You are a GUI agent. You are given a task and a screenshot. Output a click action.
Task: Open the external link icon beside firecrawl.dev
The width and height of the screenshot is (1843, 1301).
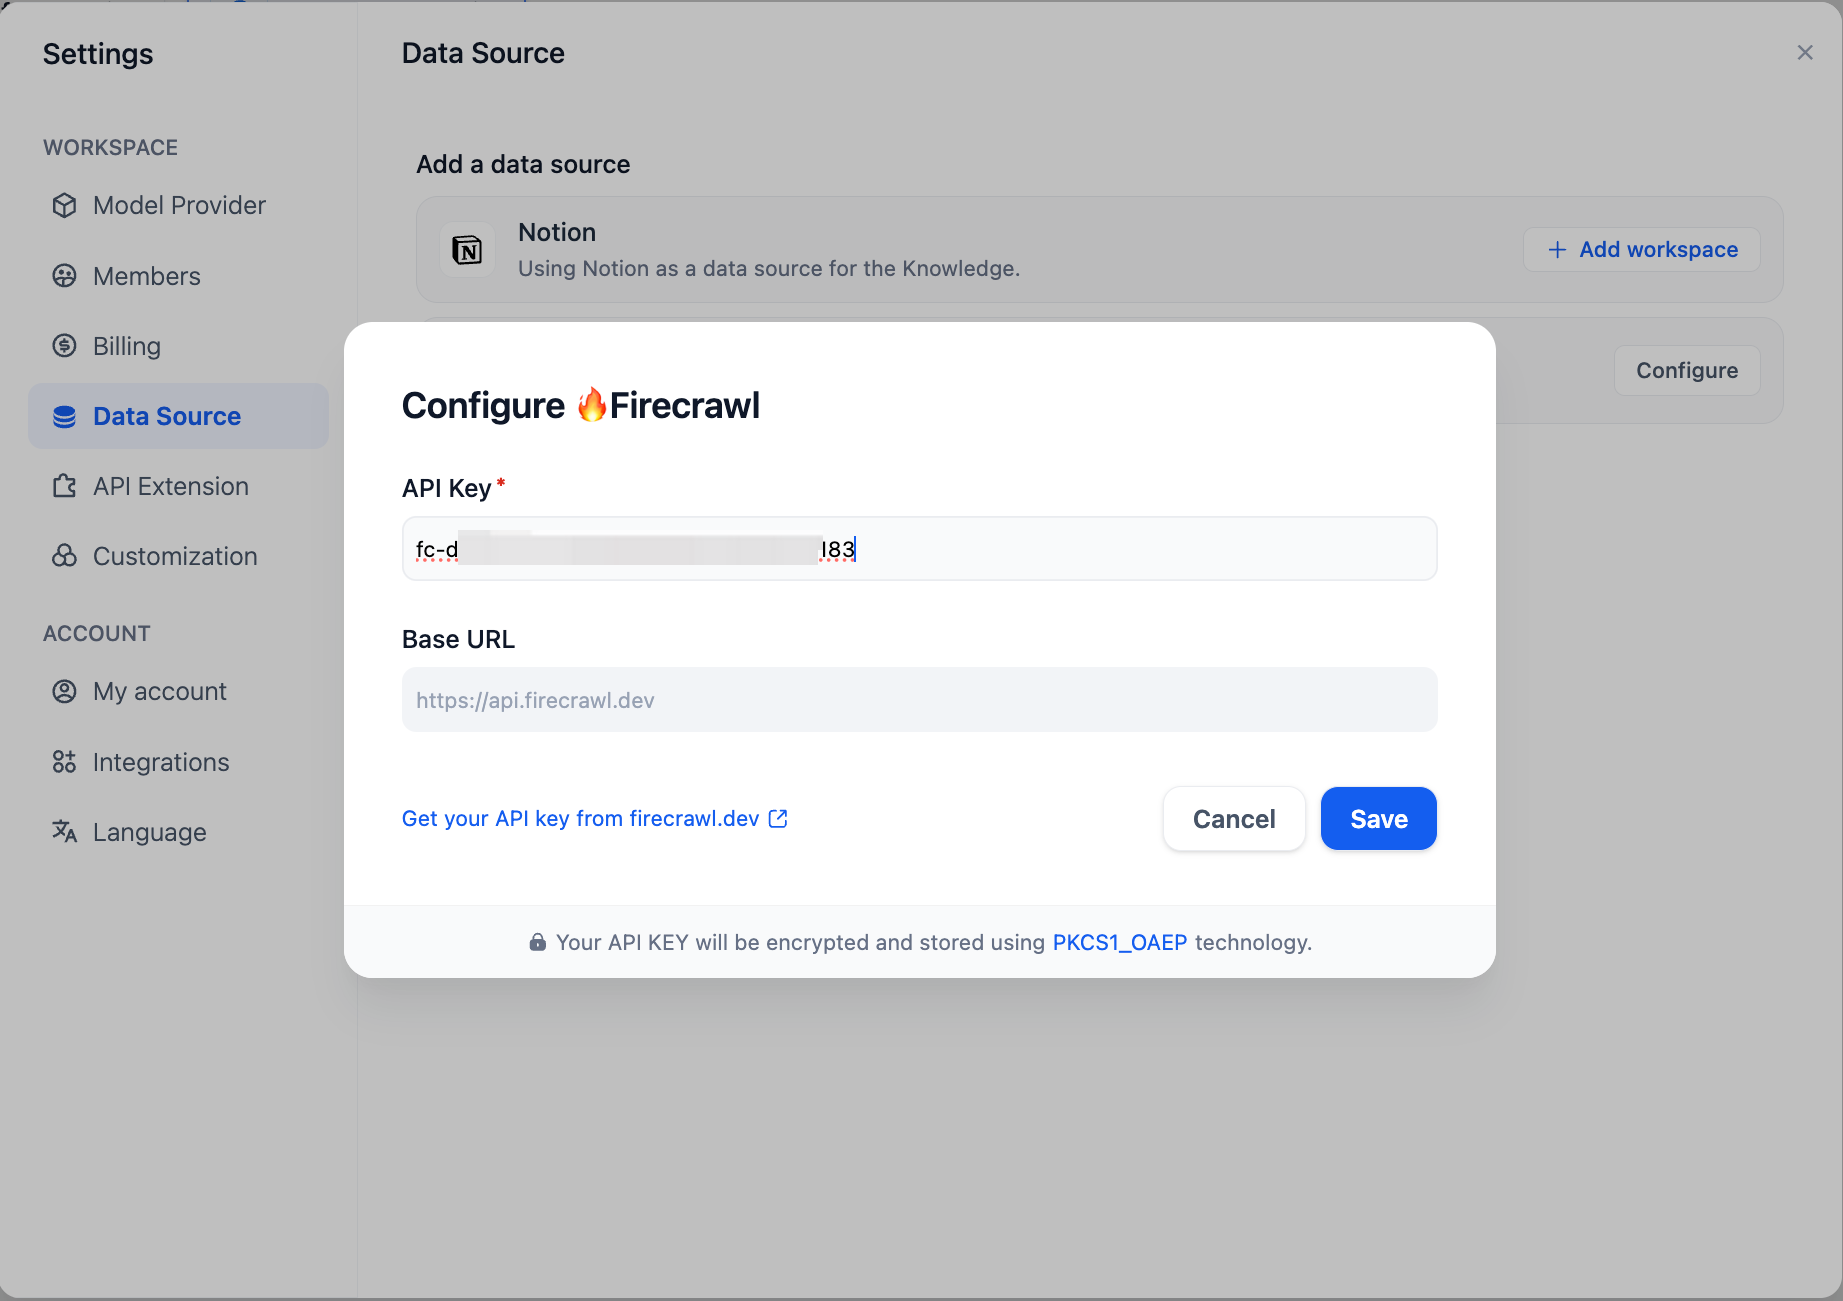[778, 818]
